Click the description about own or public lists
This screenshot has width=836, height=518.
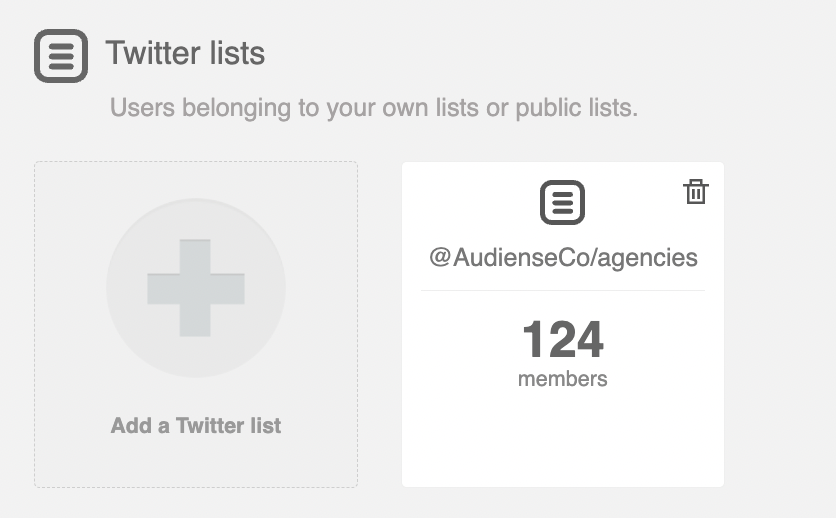tap(374, 108)
